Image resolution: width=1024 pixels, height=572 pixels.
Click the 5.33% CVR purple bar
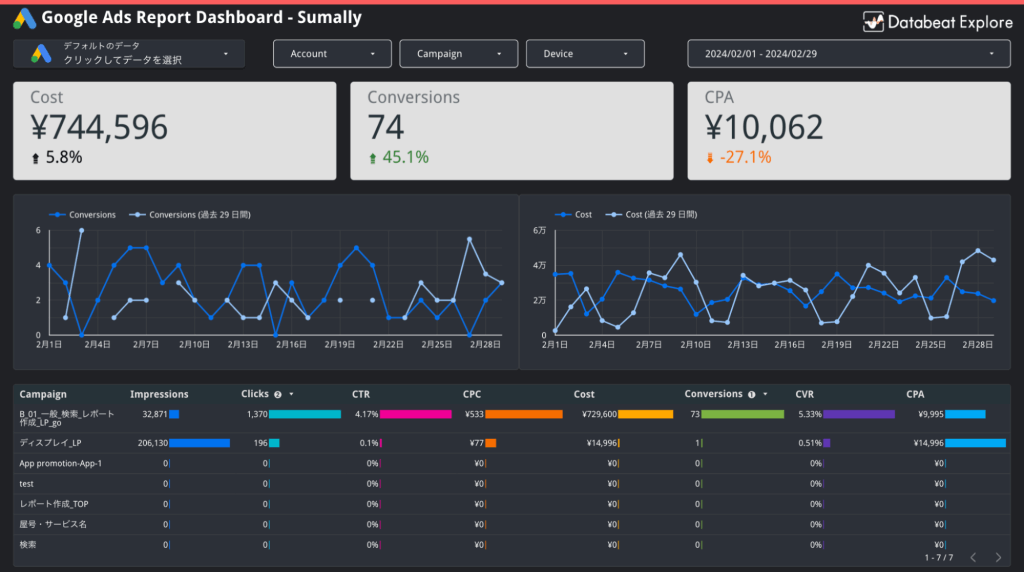(x=859, y=414)
